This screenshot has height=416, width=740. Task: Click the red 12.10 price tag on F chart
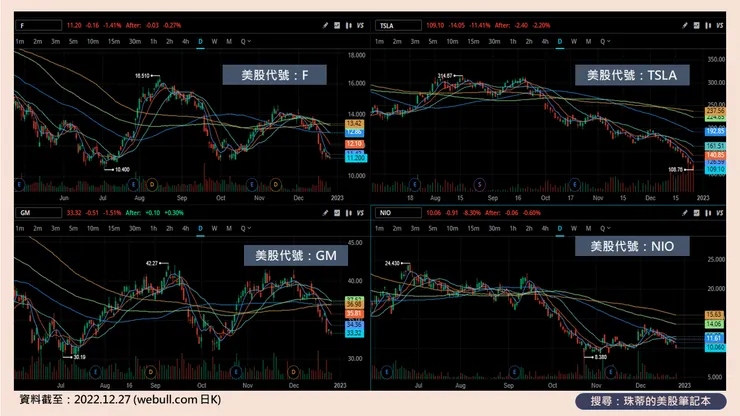tap(354, 144)
